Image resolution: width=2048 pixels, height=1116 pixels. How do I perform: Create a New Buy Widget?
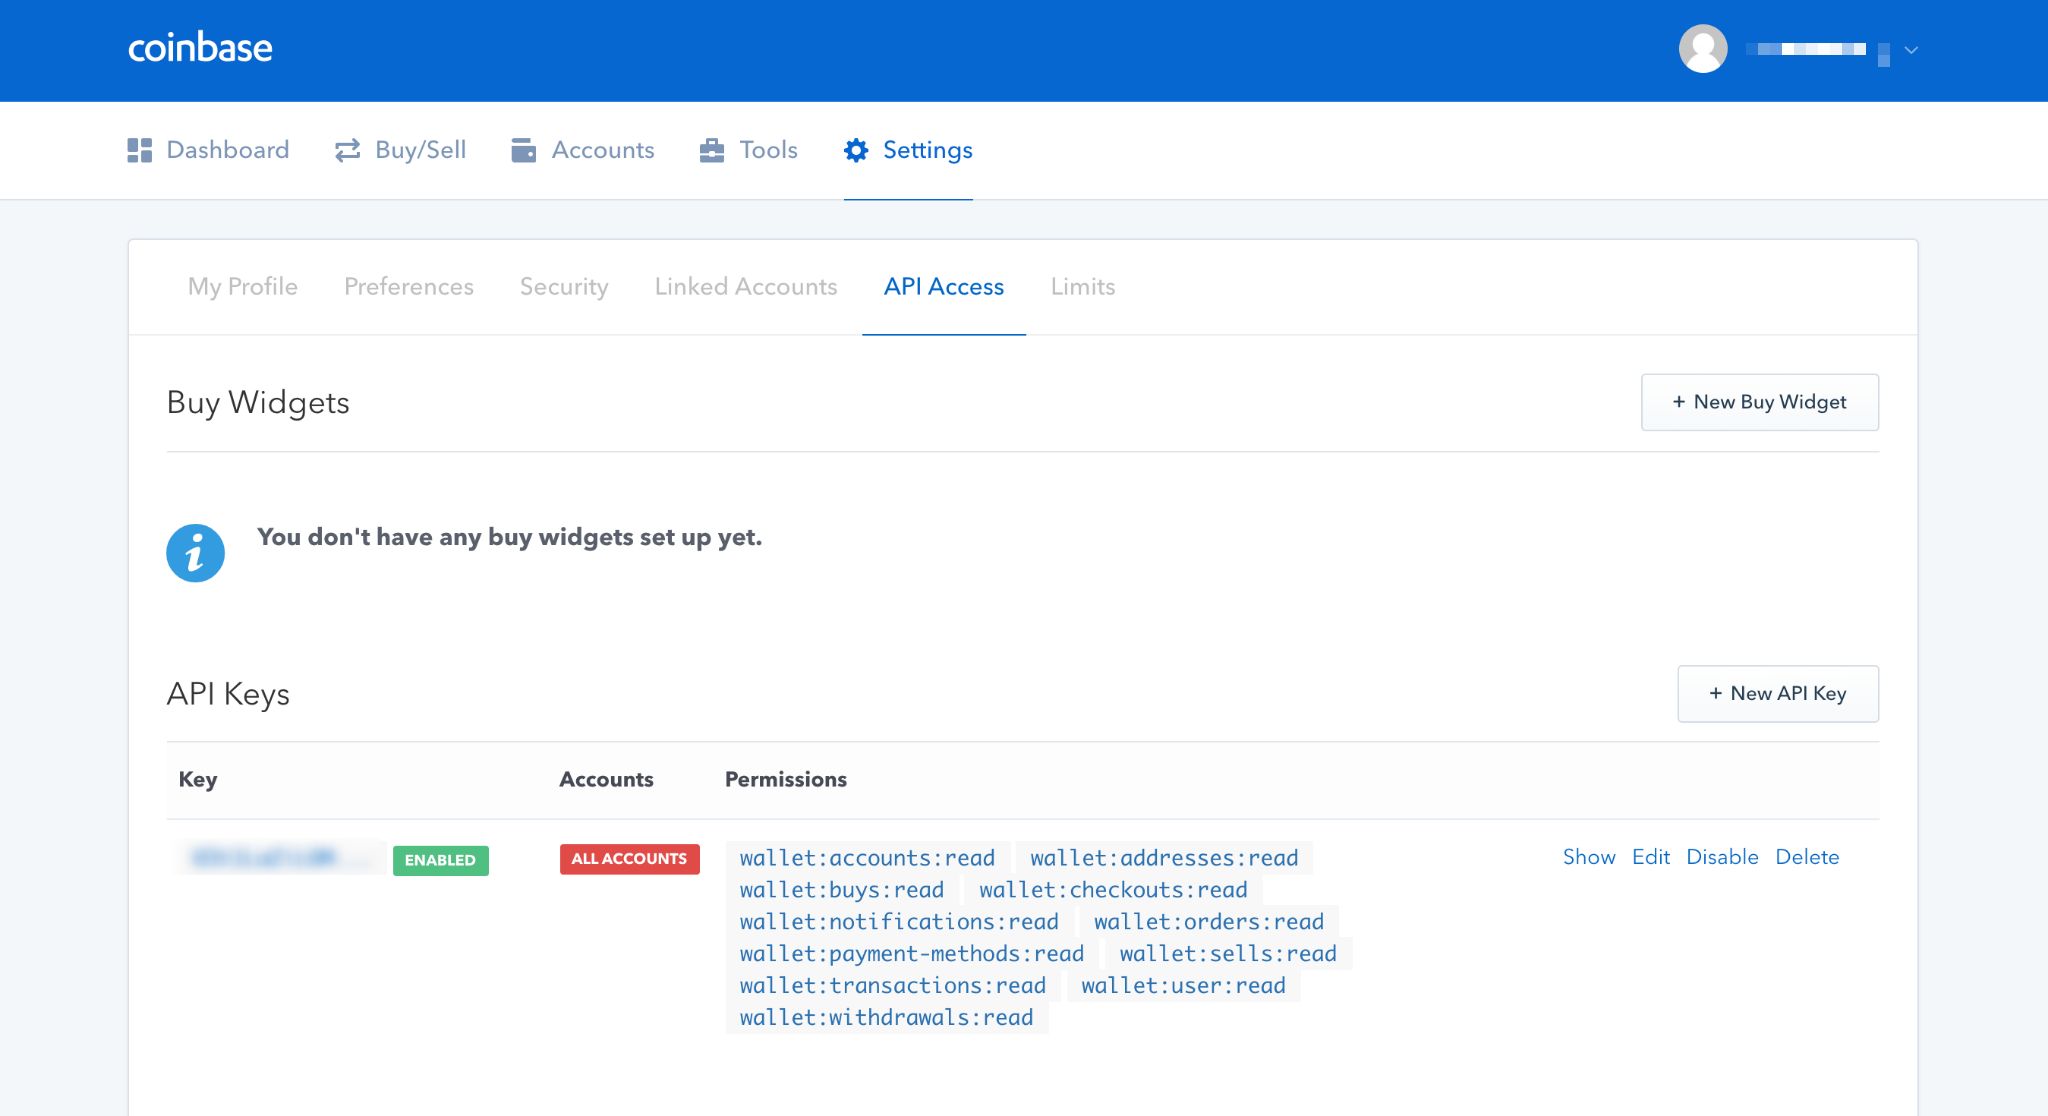pyautogui.click(x=1760, y=402)
